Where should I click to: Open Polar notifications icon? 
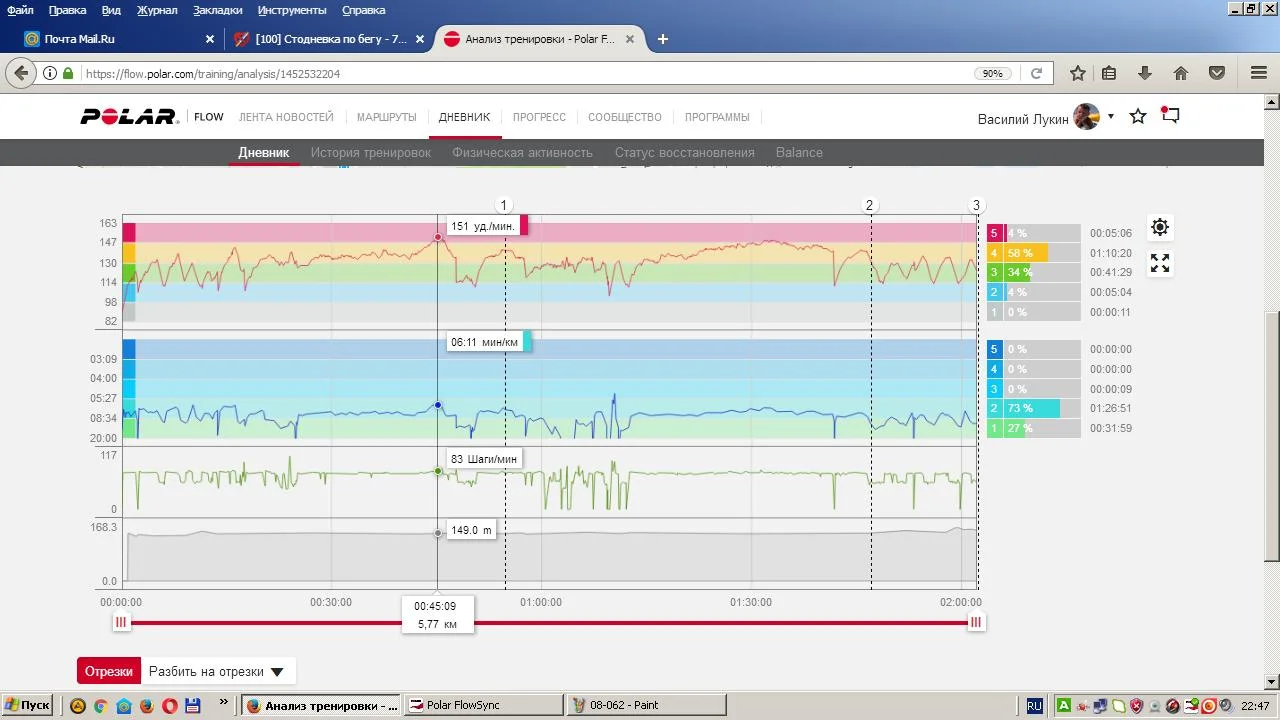(x=1170, y=116)
